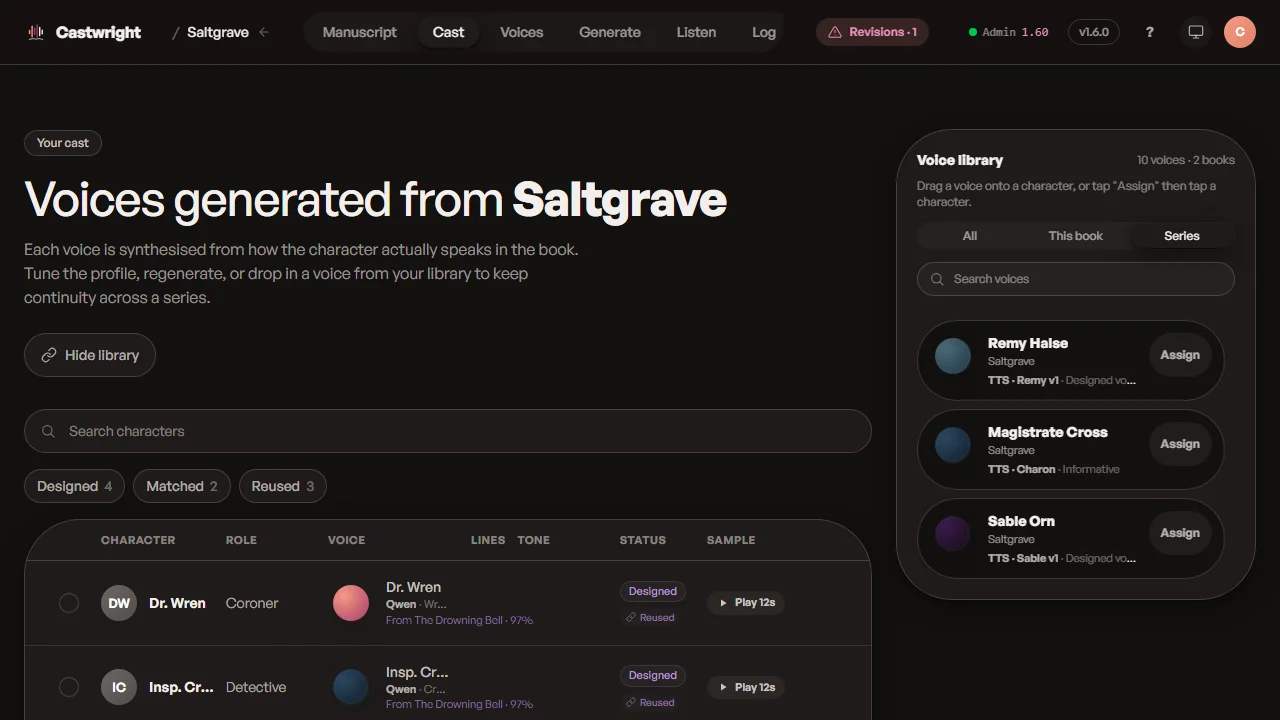1280x720 pixels.
Task: Click the Sable Orn voice name
Action: click(x=1021, y=521)
